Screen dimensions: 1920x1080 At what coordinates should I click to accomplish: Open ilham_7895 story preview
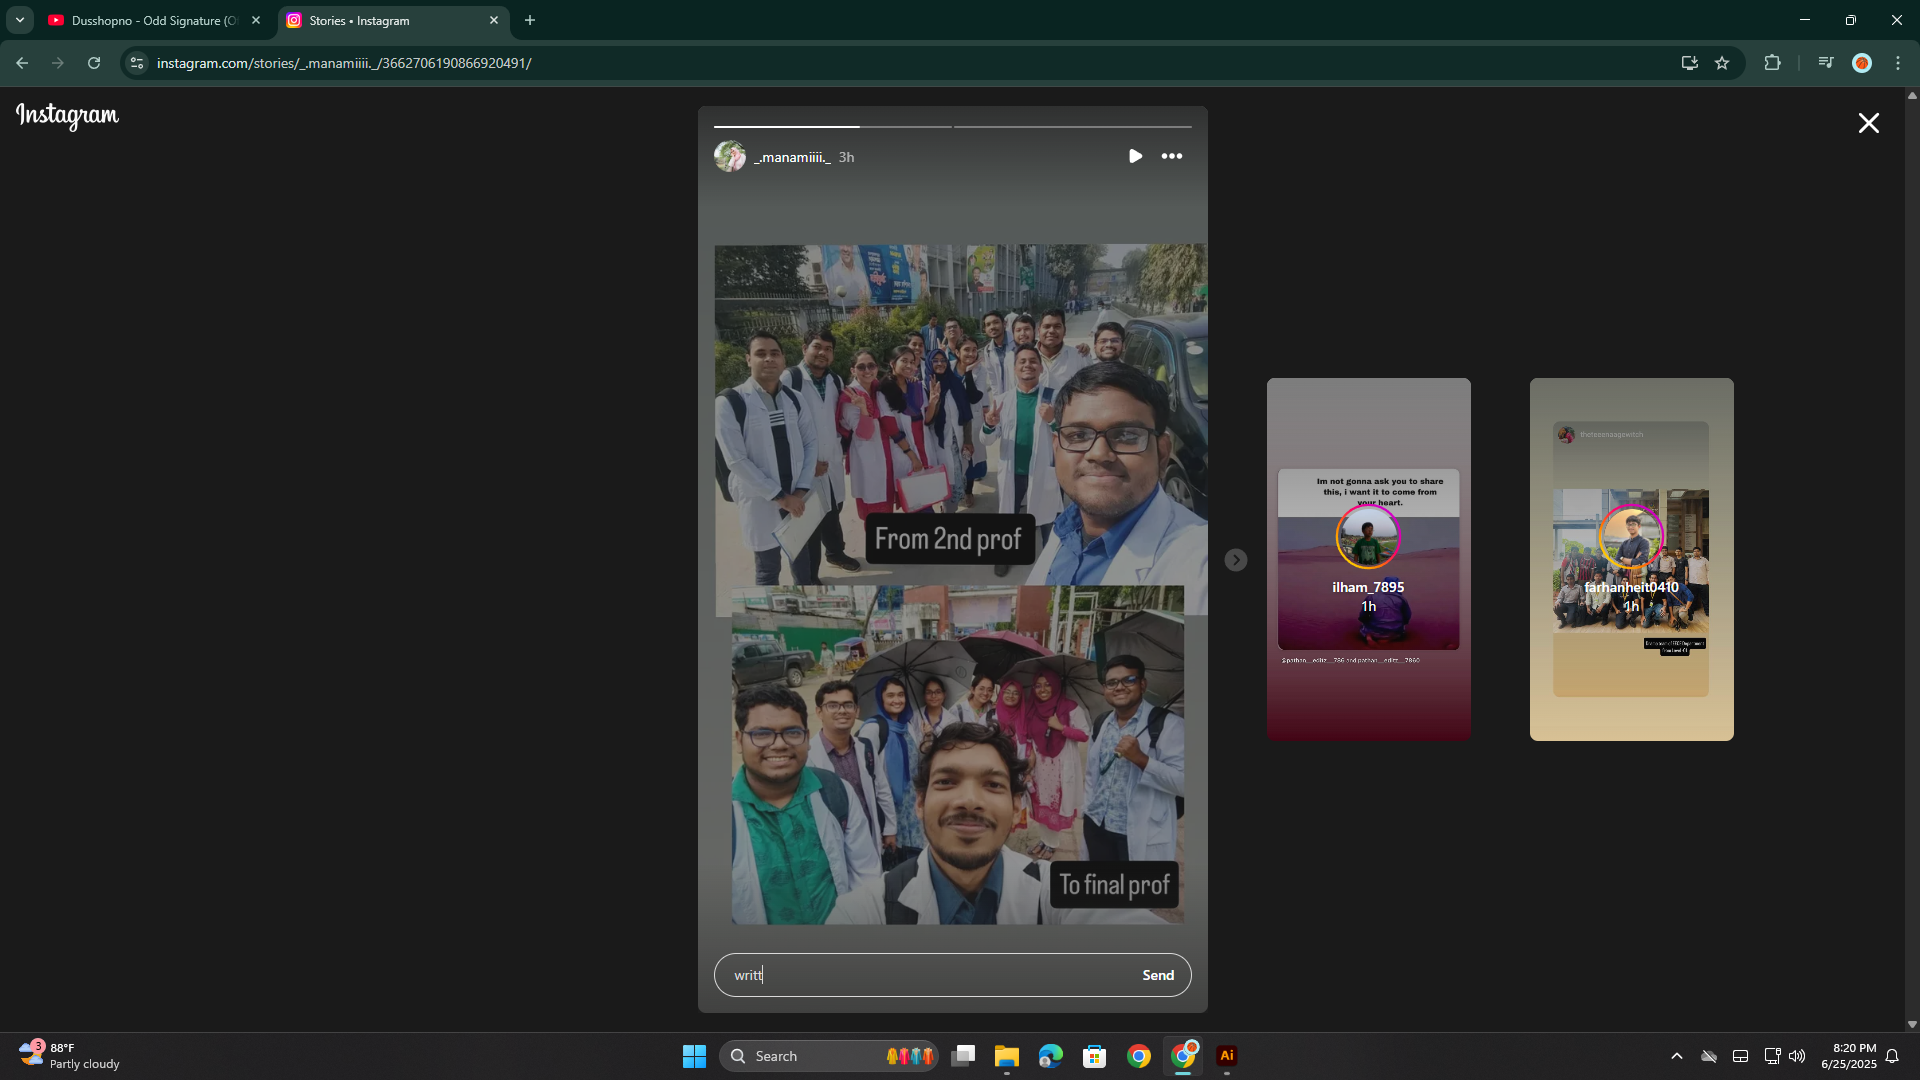pos(1368,559)
